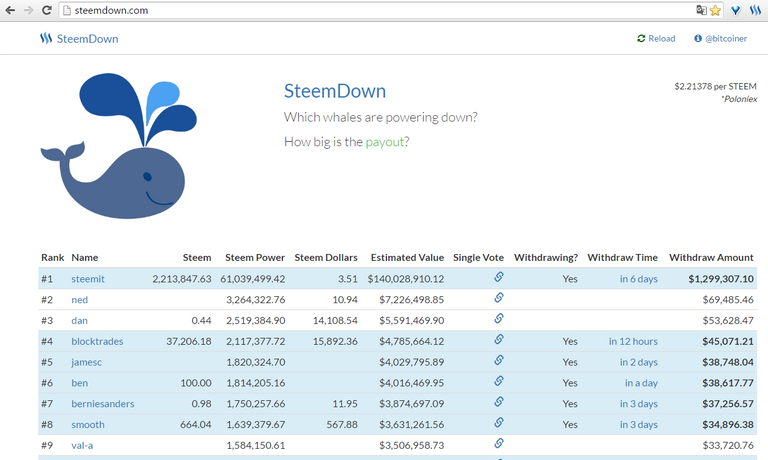Open single vote link icon for ned

[x=499, y=297]
